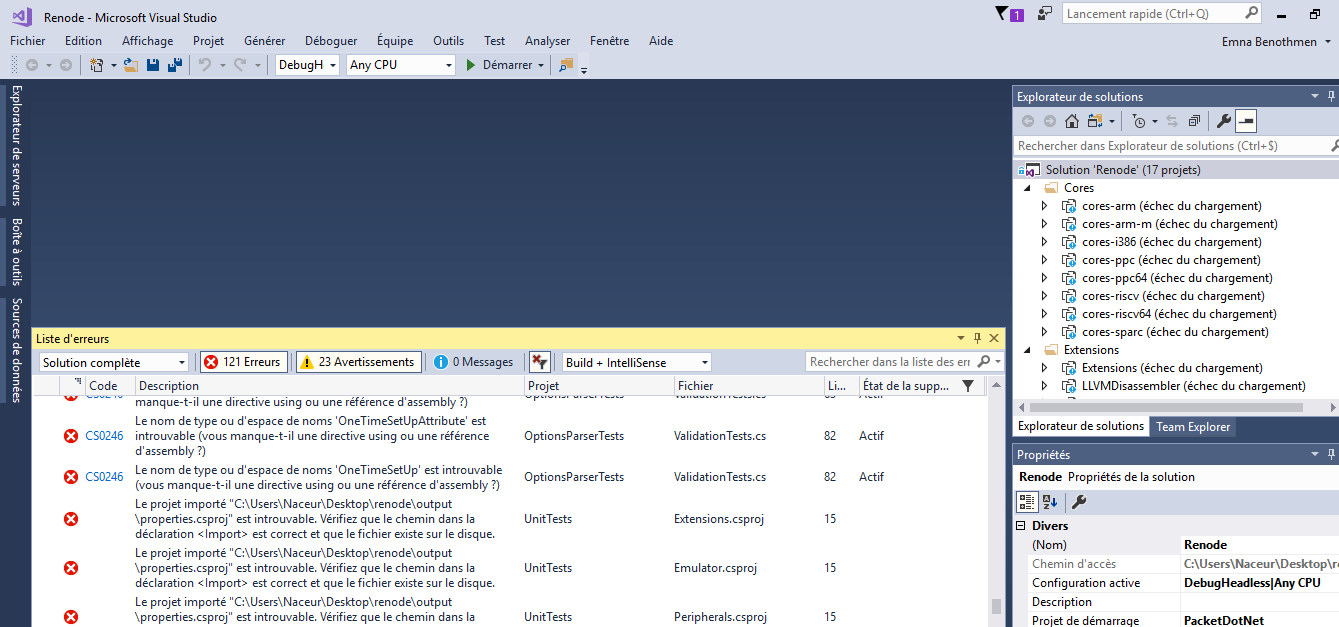Open the Fichier menu
1339x627 pixels.
pos(28,41)
